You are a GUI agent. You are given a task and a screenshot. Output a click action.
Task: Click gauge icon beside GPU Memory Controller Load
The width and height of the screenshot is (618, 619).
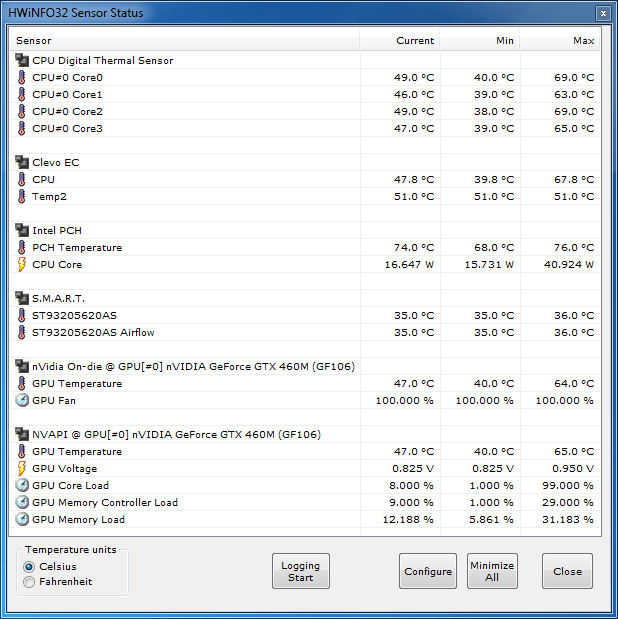pyautogui.click(x=22, y=502)
